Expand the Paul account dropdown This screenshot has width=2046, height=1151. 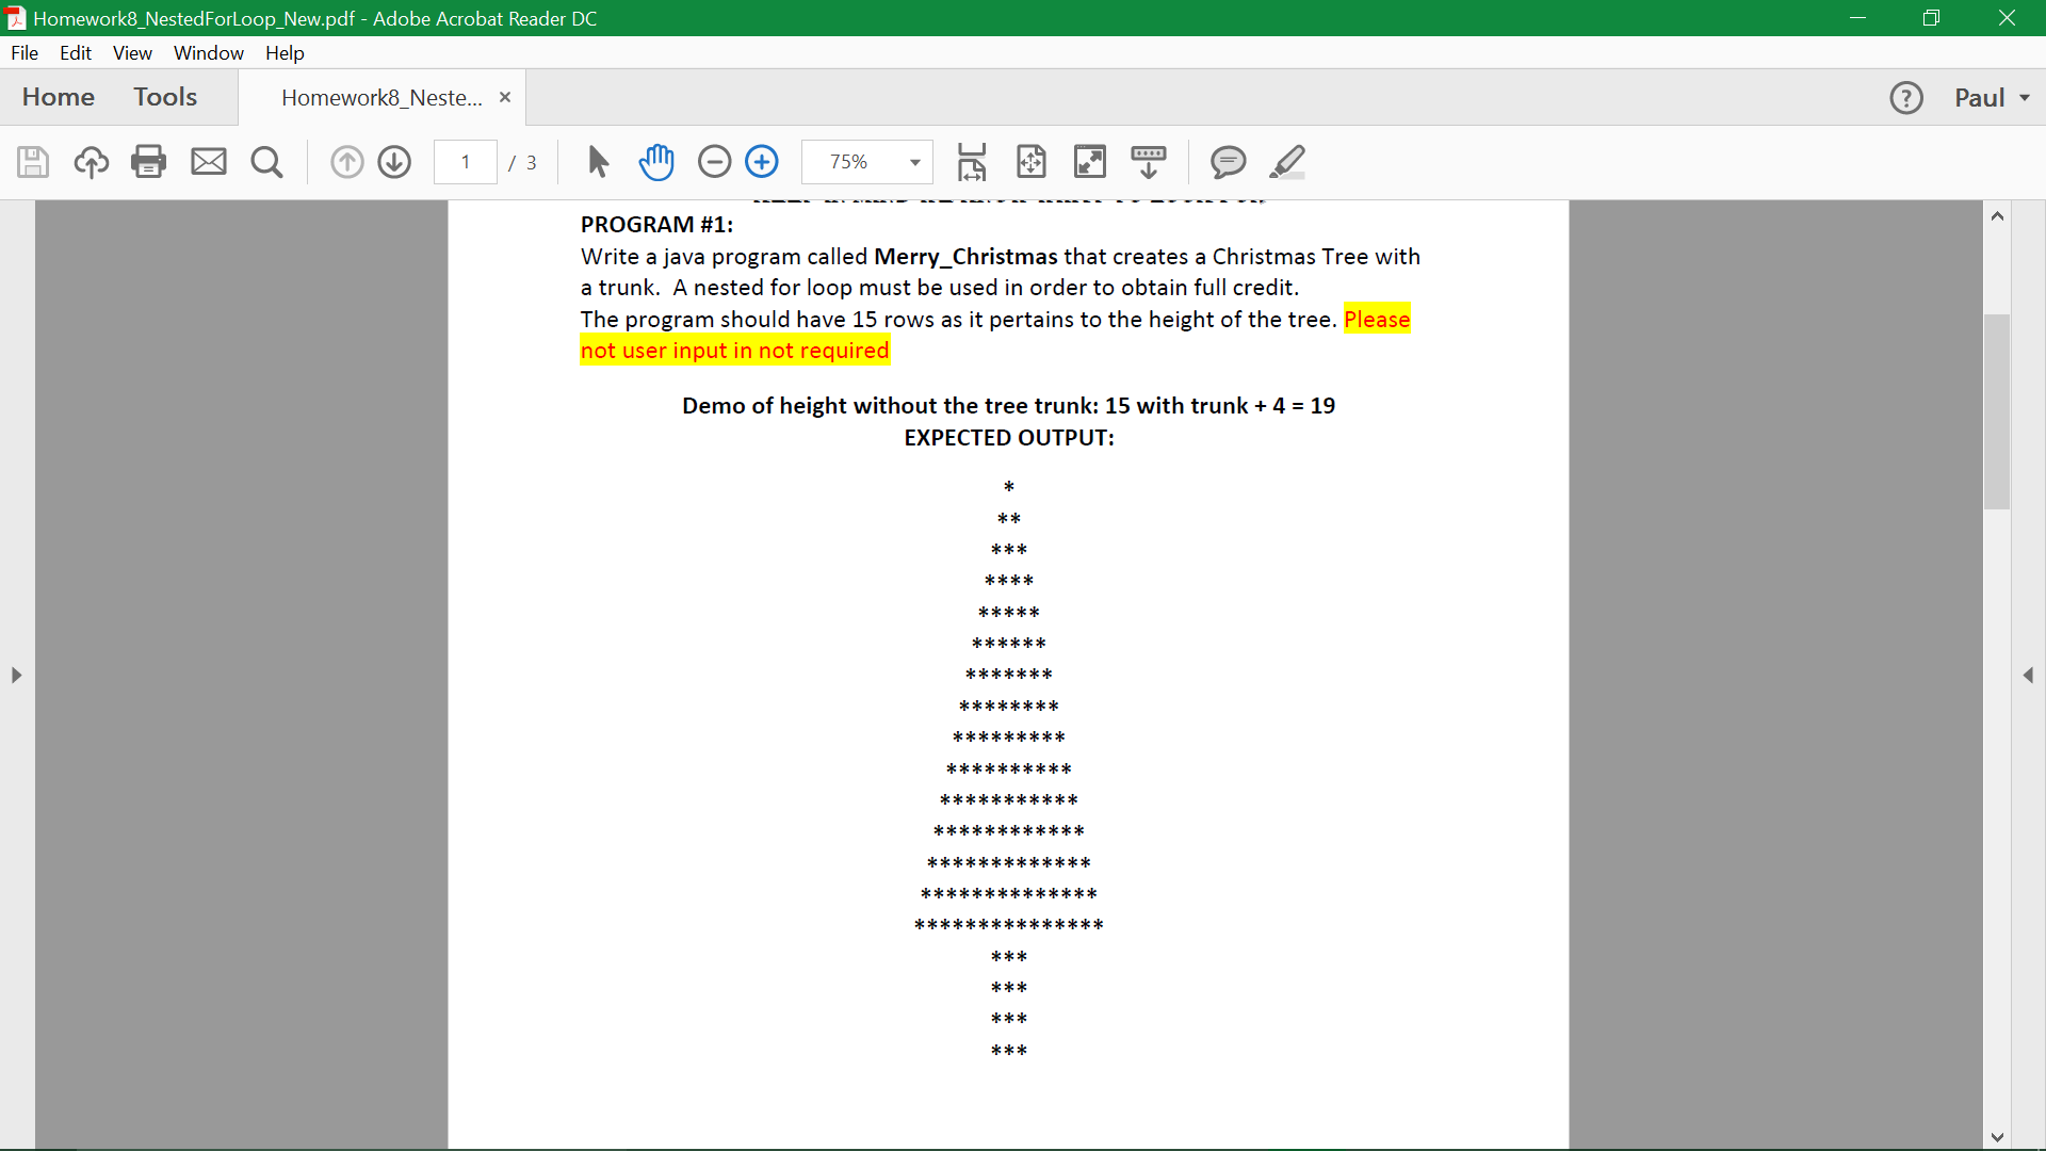pyautogui.click(x=1992, y=98)
